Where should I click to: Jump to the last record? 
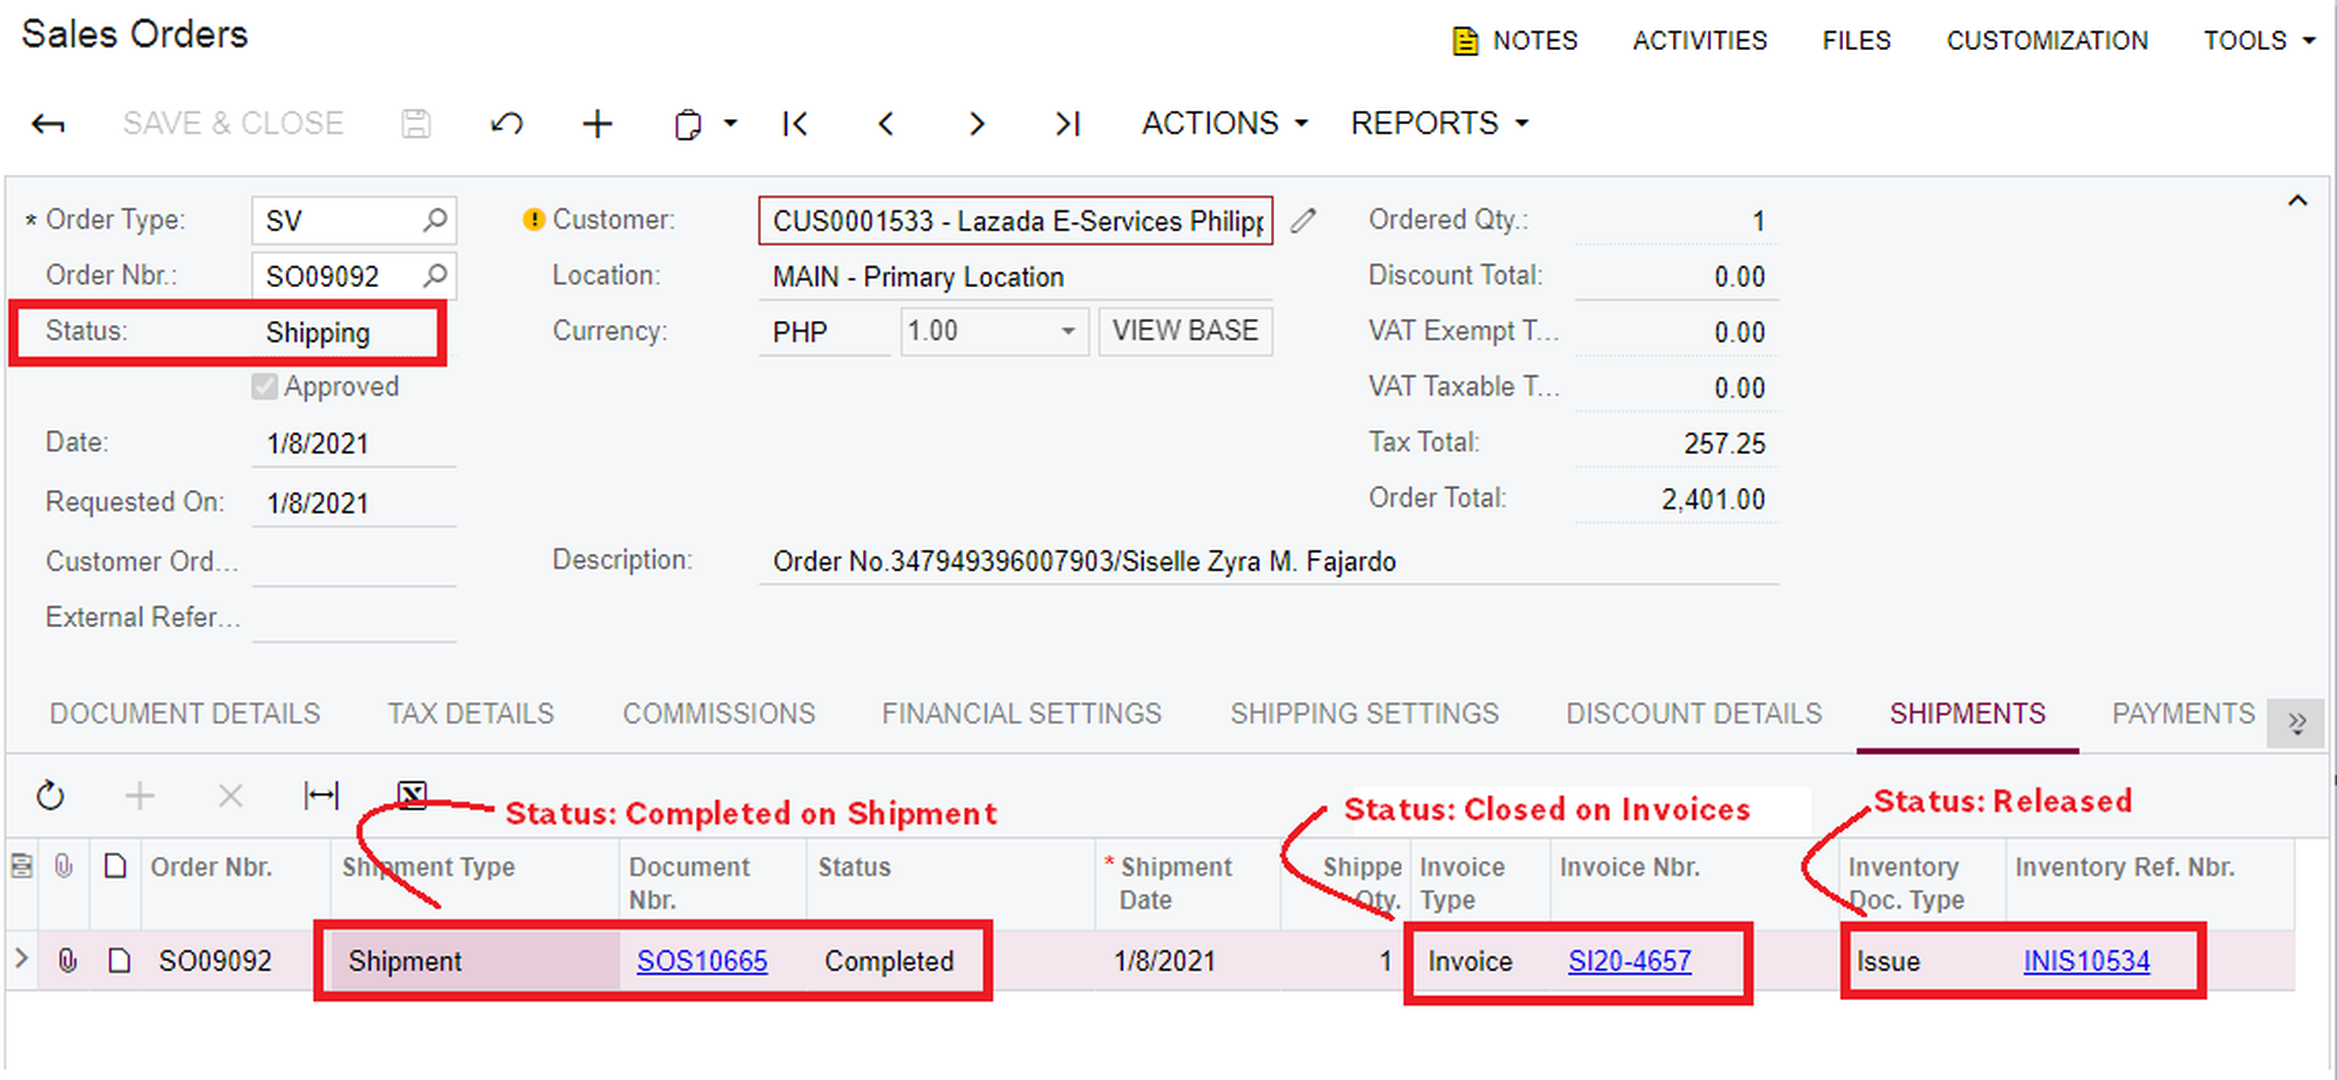pos(1067,124)
